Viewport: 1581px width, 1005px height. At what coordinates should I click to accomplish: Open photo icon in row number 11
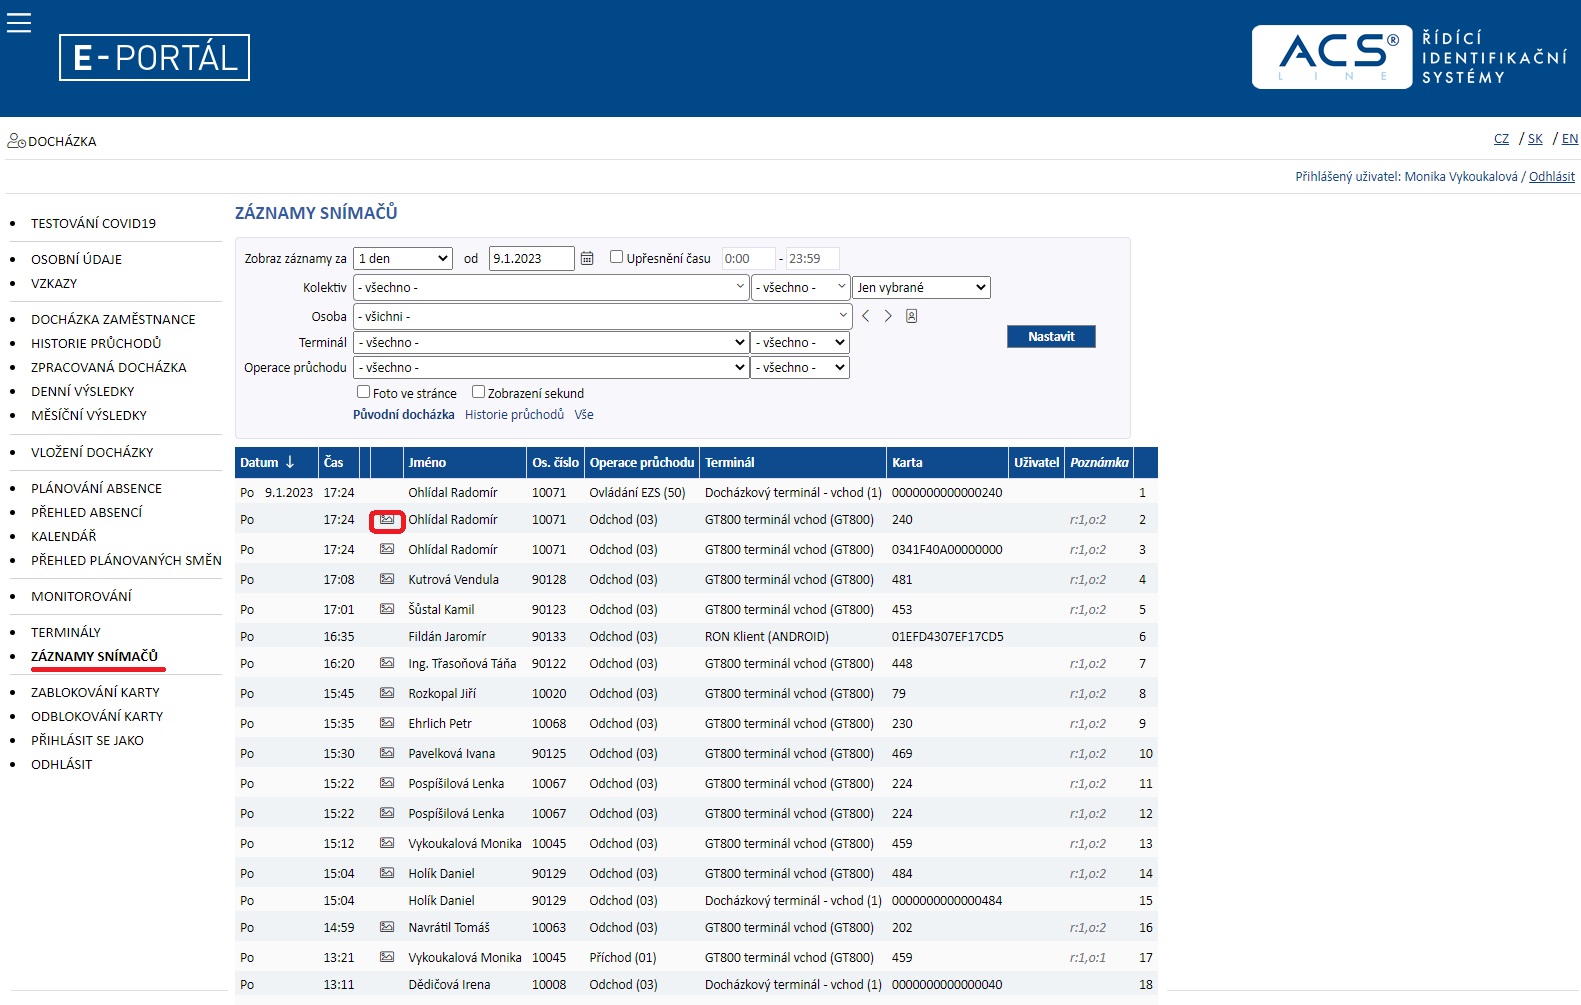point(387,783)
